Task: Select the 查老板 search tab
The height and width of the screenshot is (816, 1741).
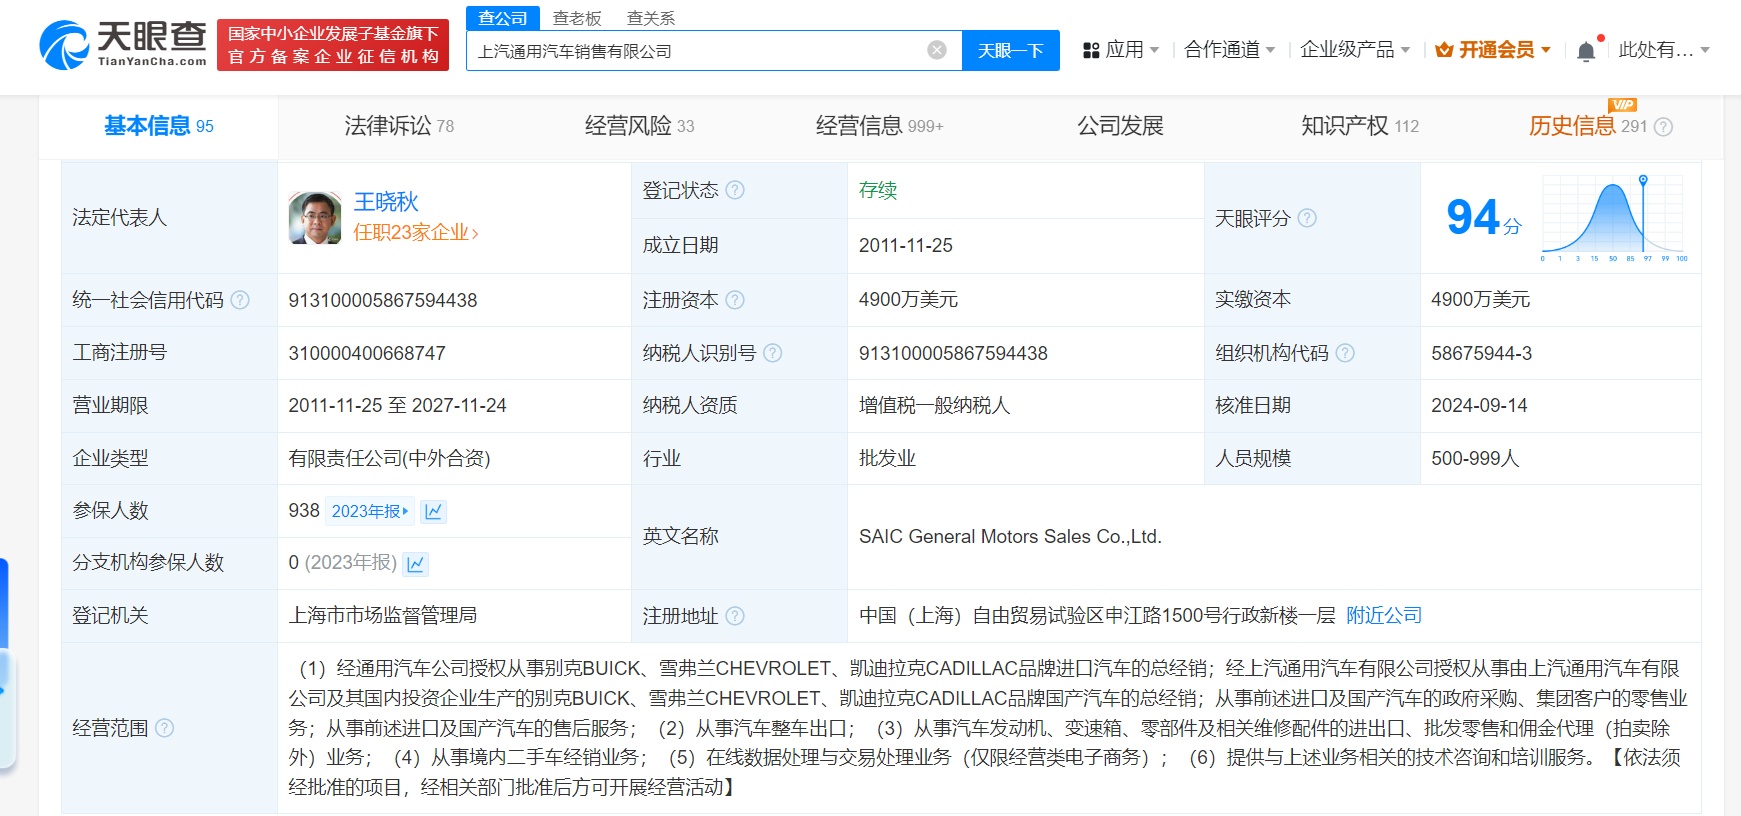Action: (x=577, y=18)
